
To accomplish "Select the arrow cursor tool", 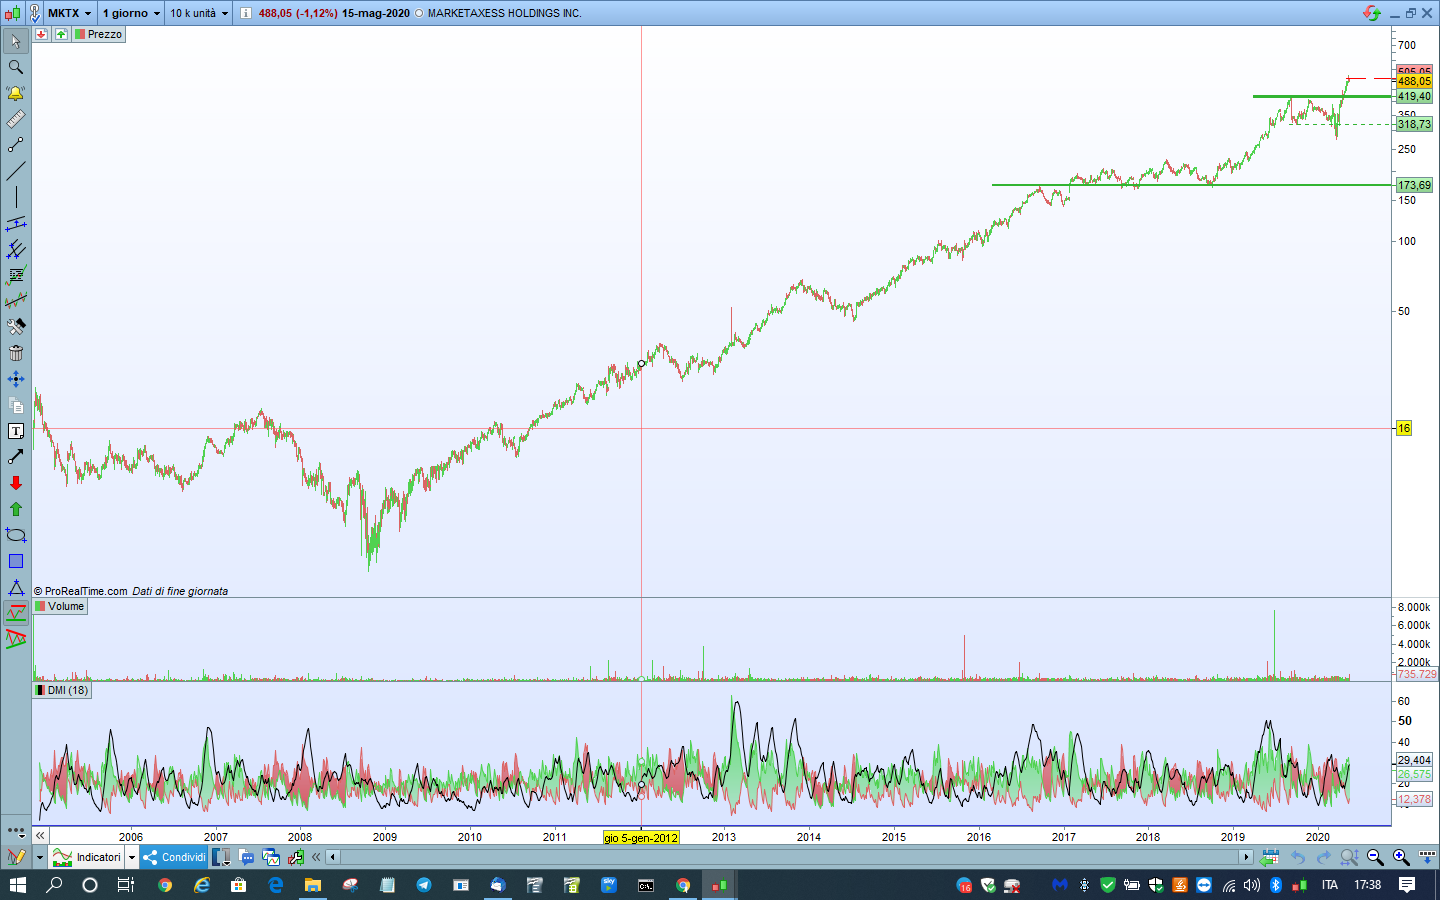I will coord(16,41).
